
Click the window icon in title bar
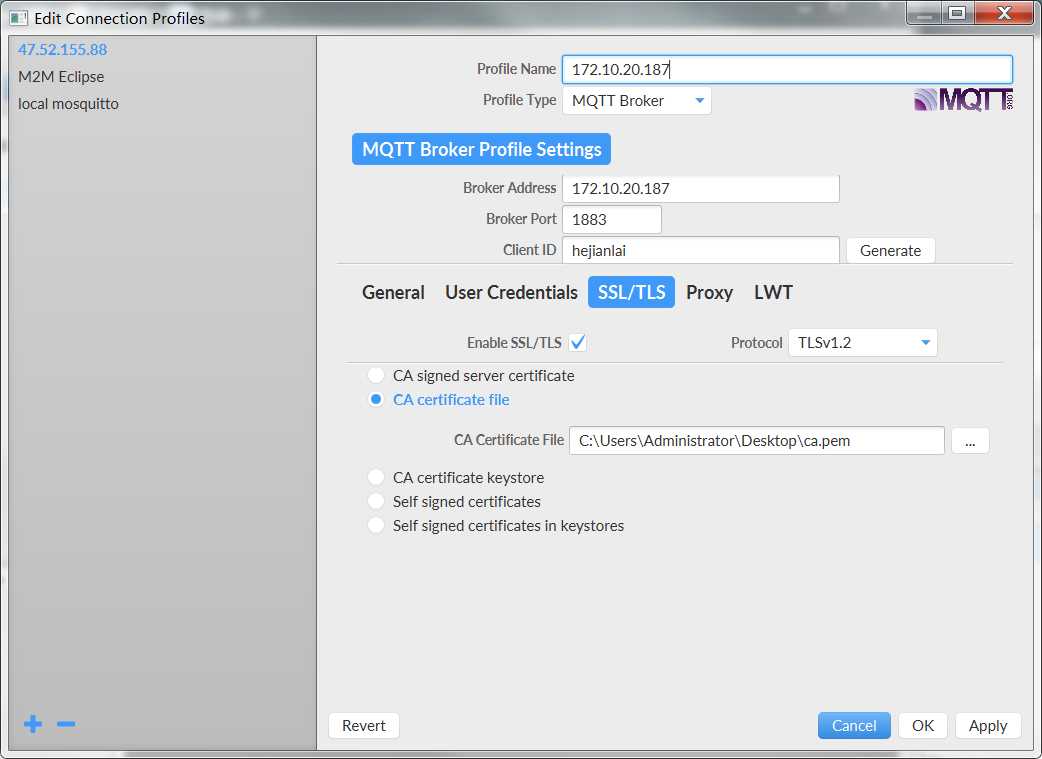(x=19, y=18)
